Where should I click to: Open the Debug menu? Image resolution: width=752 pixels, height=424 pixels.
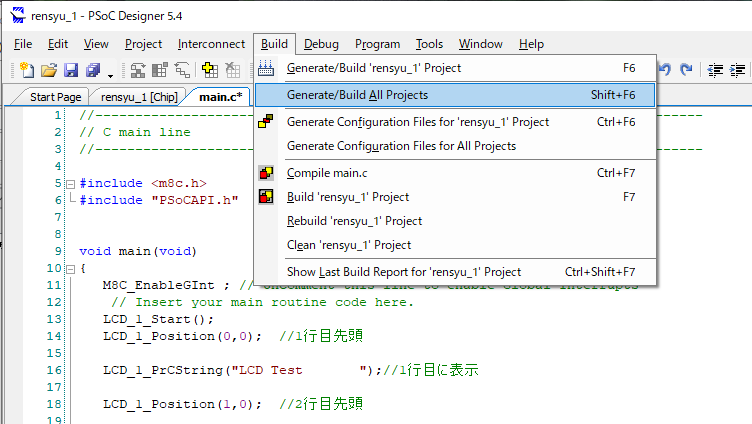coord(321,44)
